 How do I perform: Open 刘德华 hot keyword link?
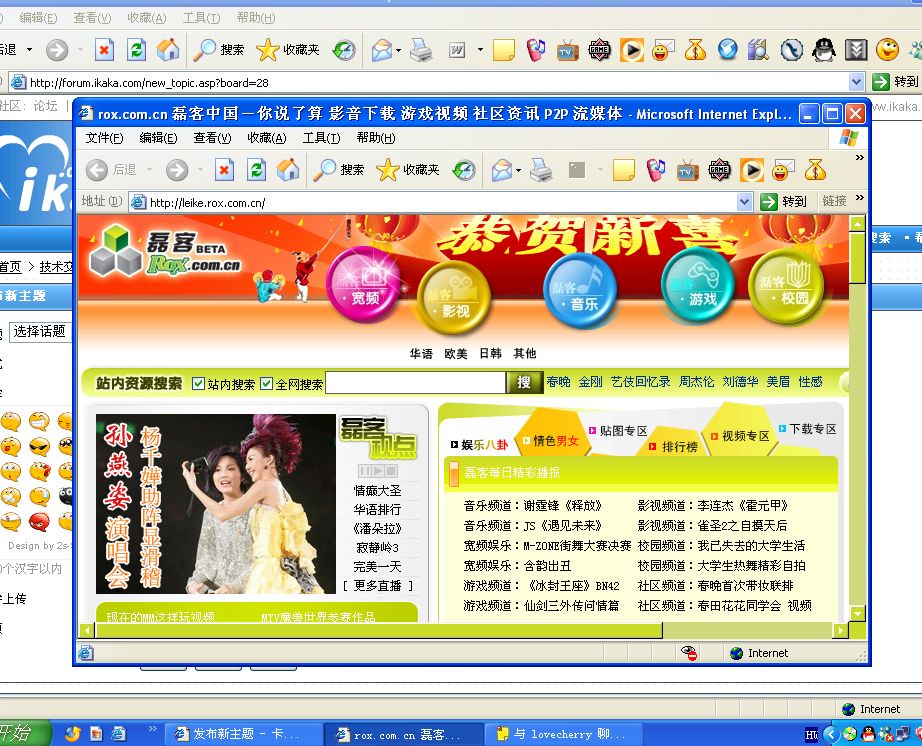click(740, 382)
